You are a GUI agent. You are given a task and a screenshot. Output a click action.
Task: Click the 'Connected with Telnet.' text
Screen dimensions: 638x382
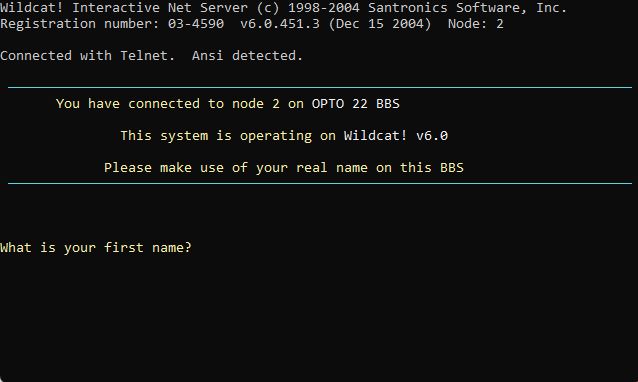pyautogui.click(x=87, y=55)
